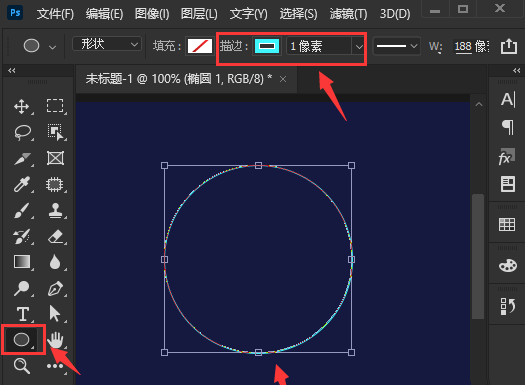This screenshot has height=385, width=525.
Task: Select the Clone Stamp tool
Action: [x=55, y=211]
